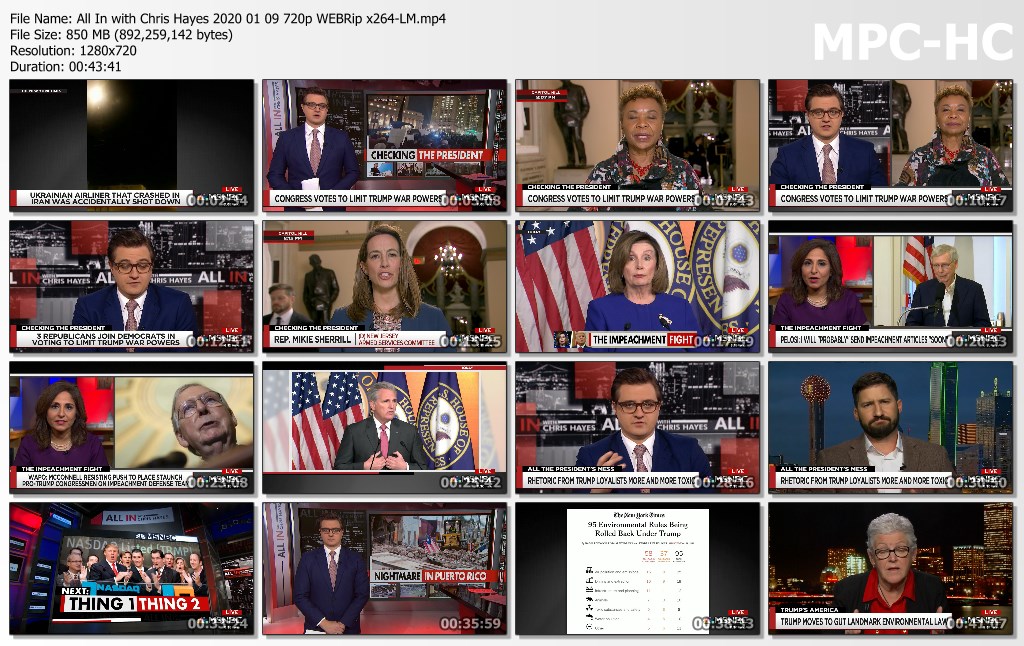1024x646 pixels.
Task: Open the thumbnail captioned 'Pelosi: I will probably send impeachment articles'
Action: [891, 287]
